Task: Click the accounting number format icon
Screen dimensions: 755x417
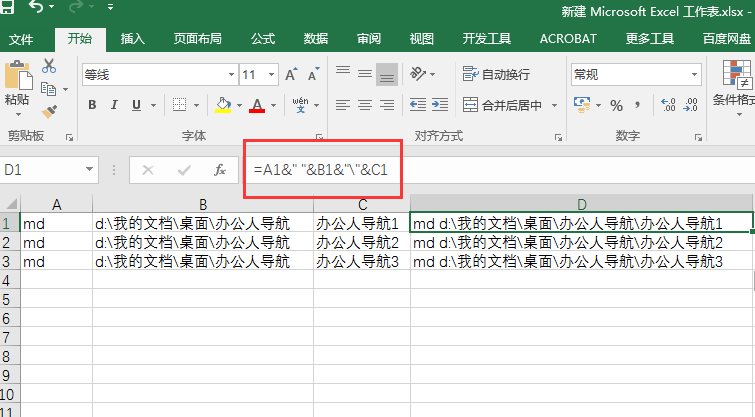Action: [x=582, y=105]
